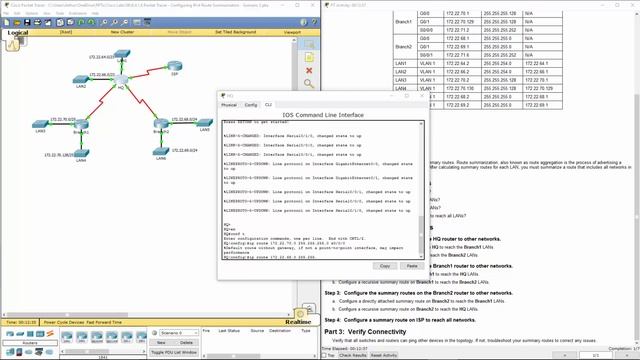Screen dimensions: 640x360
Task: Pick the first router model in device list
Action: pos(67,337)
